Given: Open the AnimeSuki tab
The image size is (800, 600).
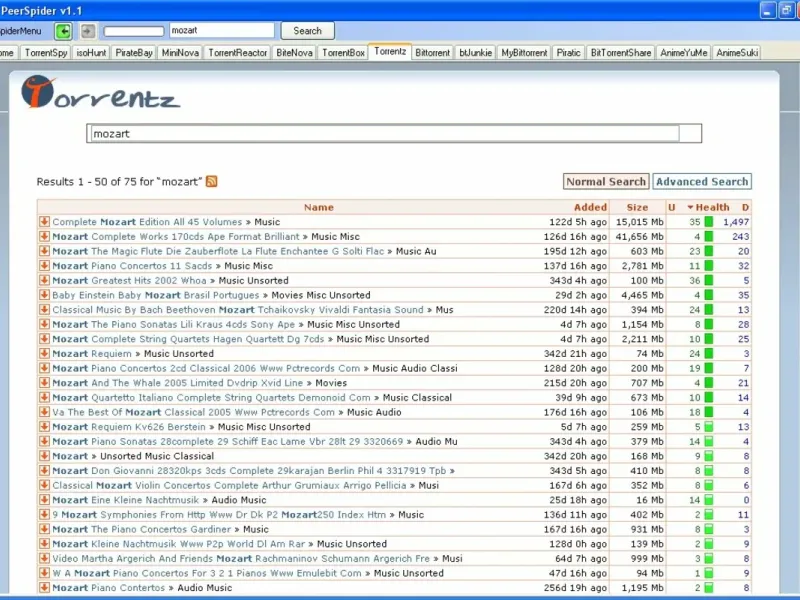Looking at the screenshot, I should (737, 53).
